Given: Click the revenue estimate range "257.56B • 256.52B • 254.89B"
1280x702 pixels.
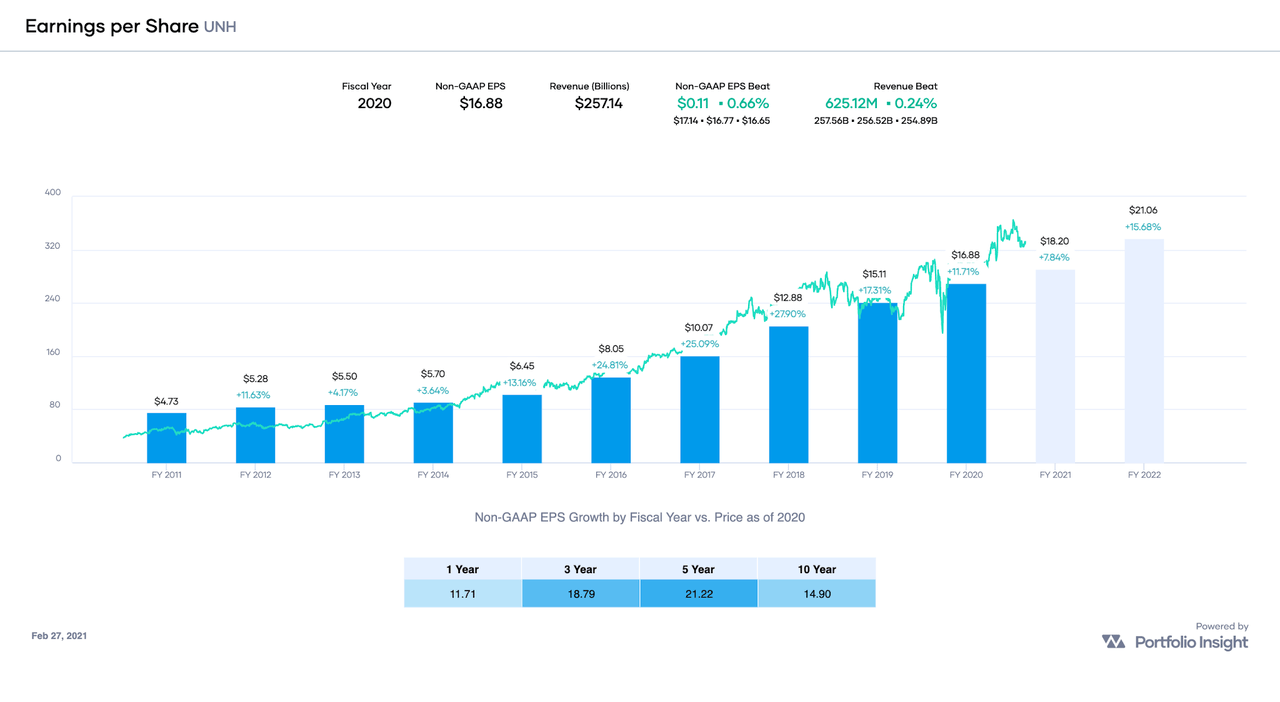Looking at the screenshot, I should click(876, 121).
